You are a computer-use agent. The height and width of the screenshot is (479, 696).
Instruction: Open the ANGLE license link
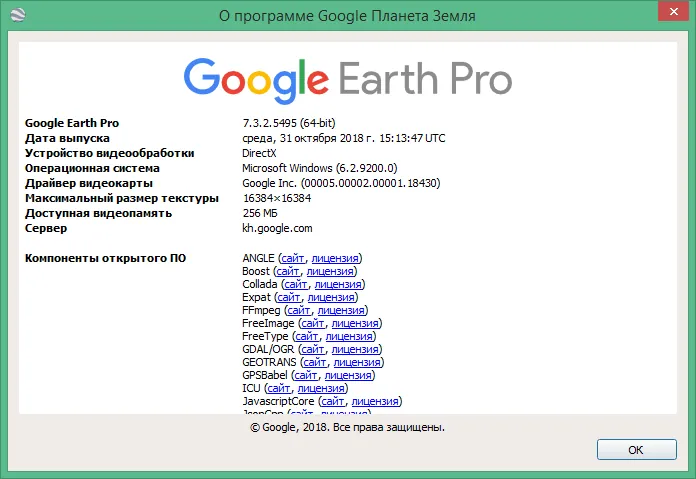click(x=335, y=258)
